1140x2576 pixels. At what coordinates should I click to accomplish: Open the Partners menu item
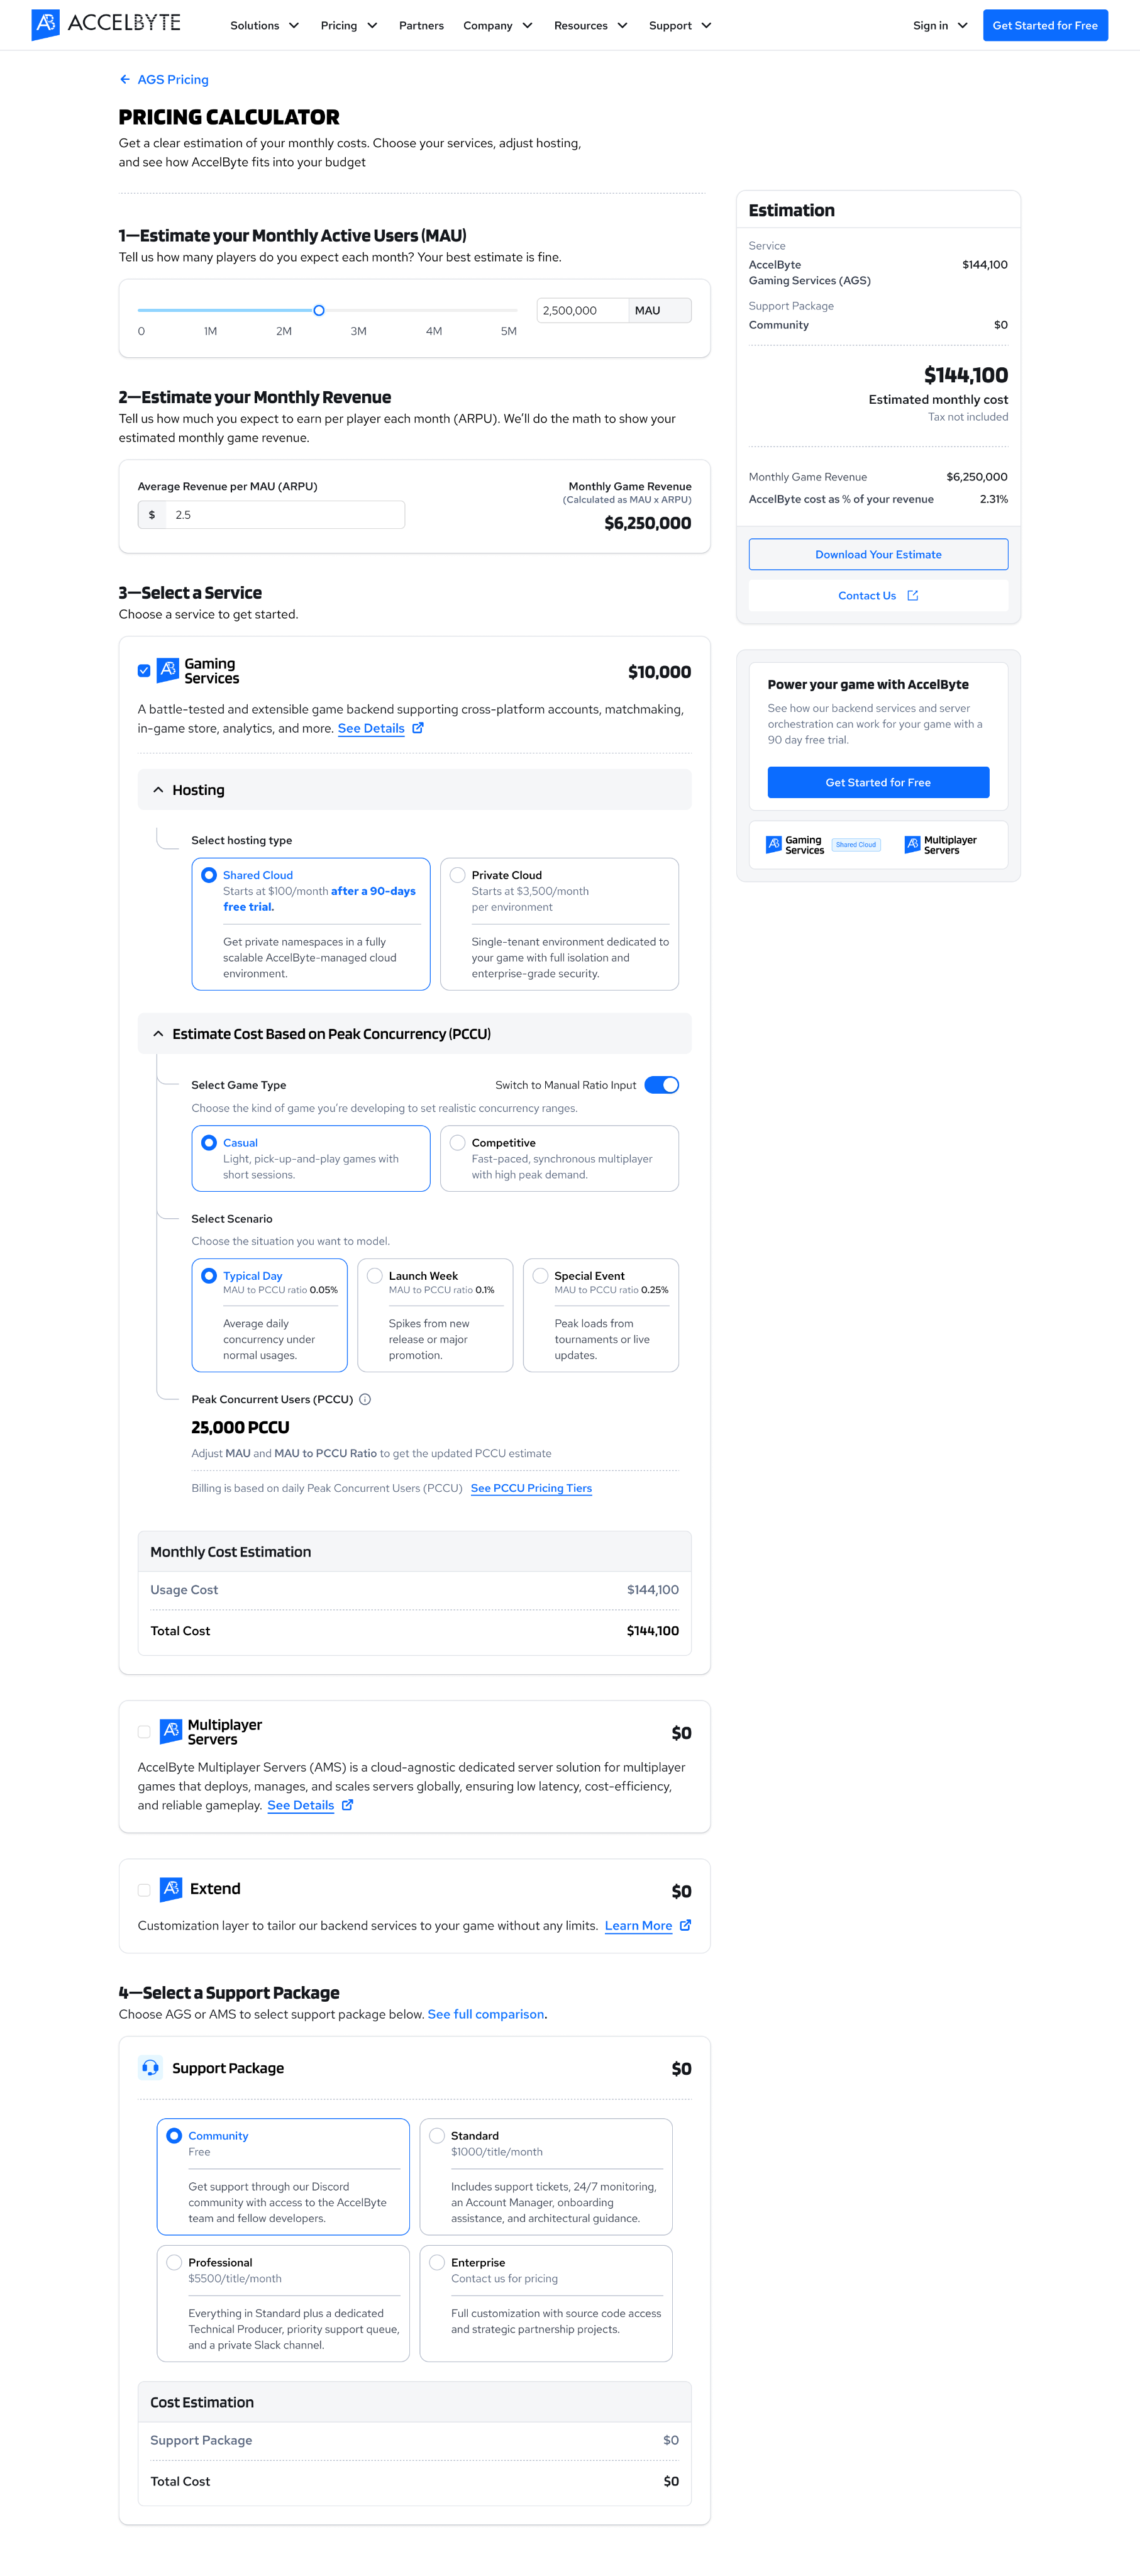[x=421, y=25]
